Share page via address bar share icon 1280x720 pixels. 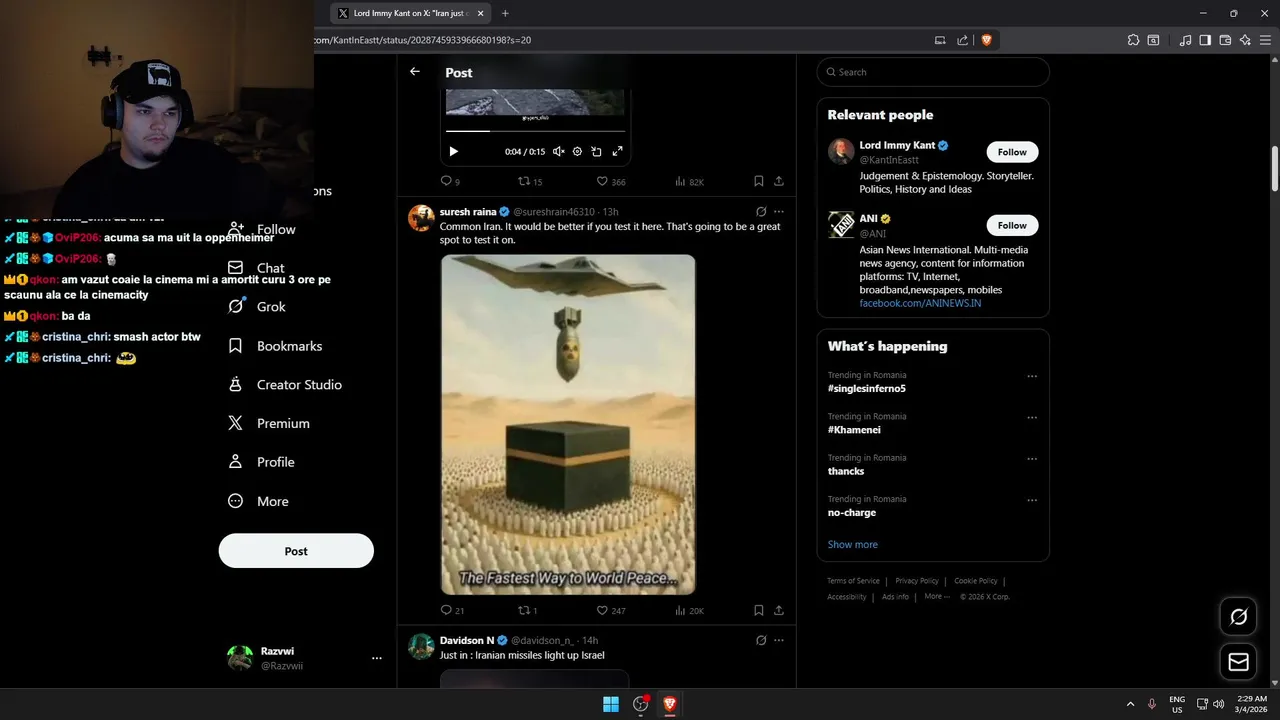[x=962, y=40]
